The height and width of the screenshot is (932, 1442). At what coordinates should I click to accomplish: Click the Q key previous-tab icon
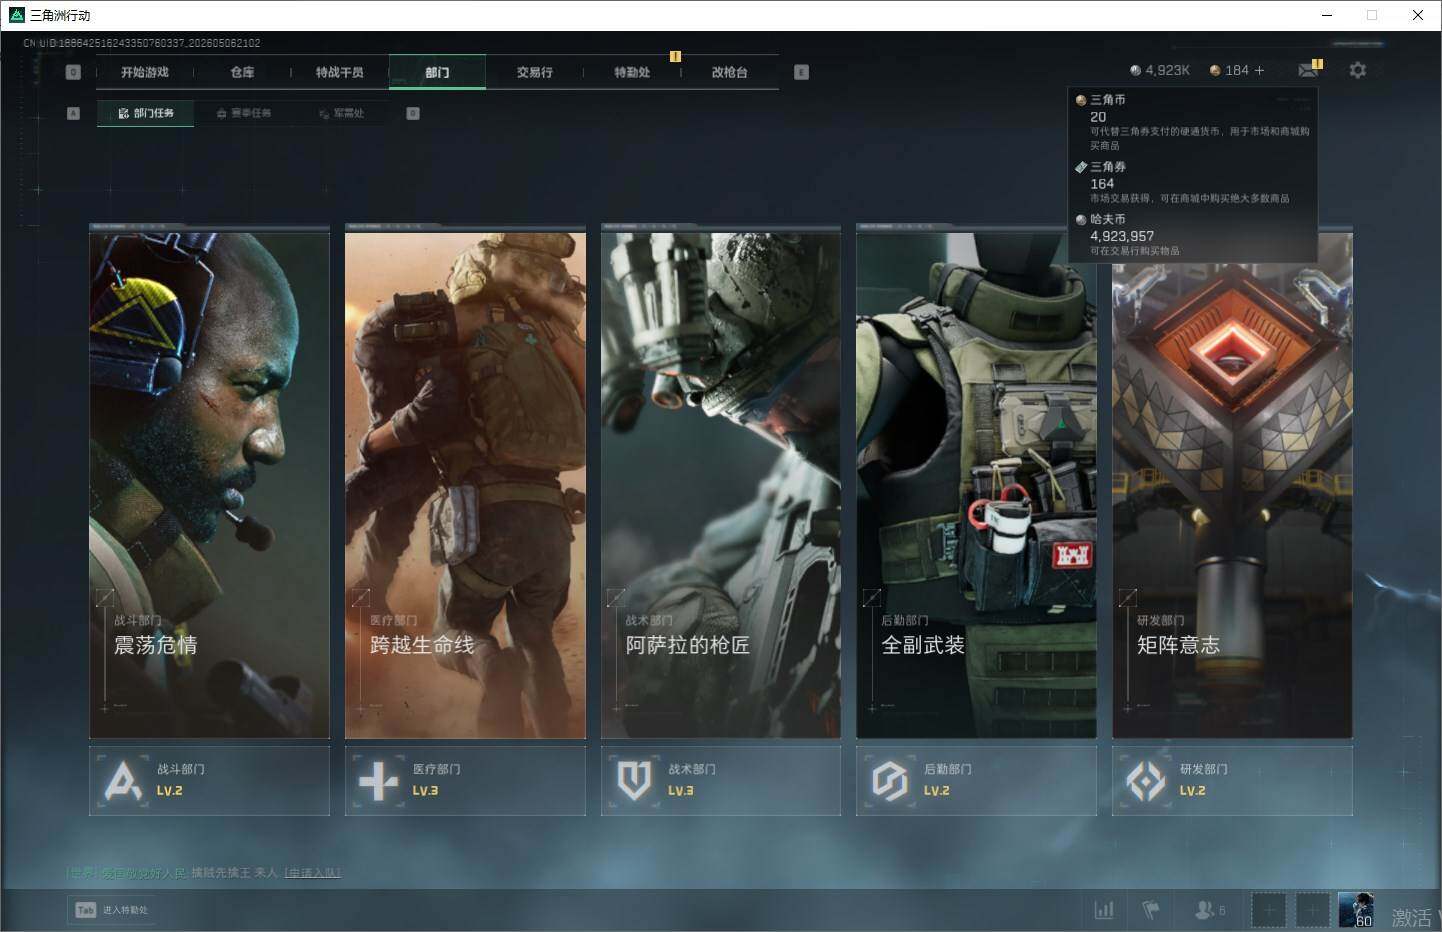[73, 72]
